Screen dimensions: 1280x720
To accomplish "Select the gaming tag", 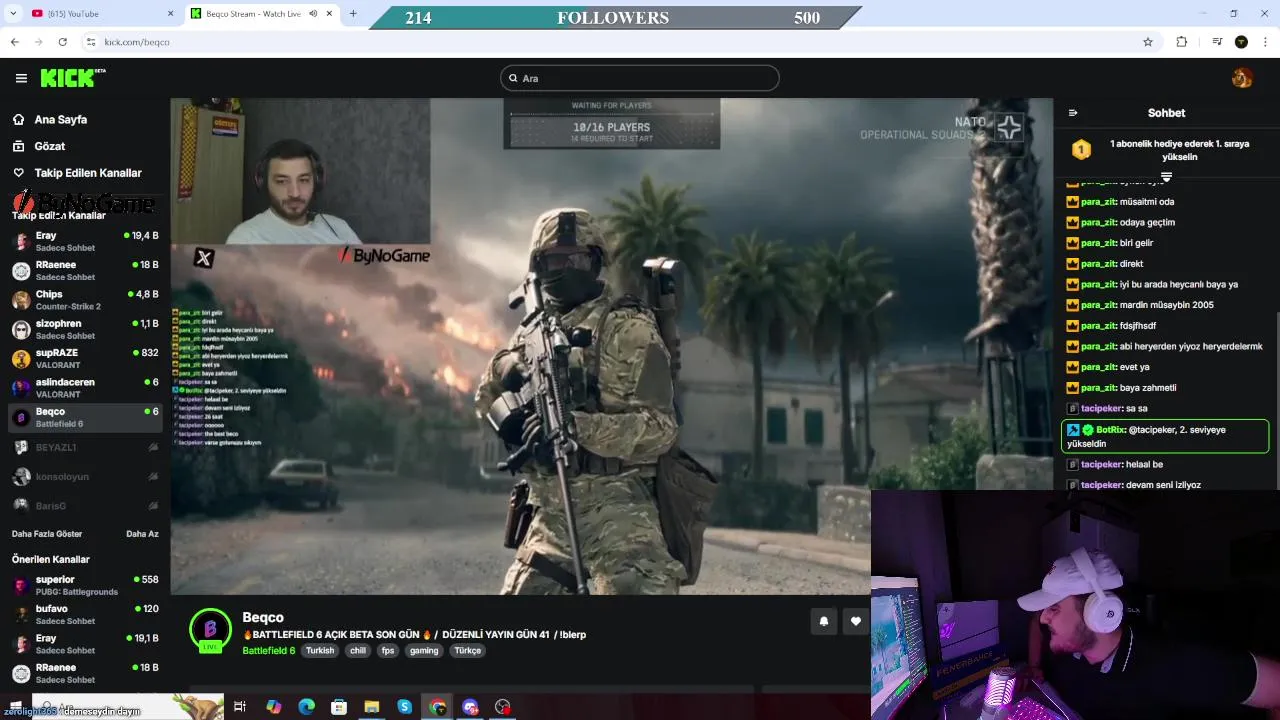I will click(424, 650).
